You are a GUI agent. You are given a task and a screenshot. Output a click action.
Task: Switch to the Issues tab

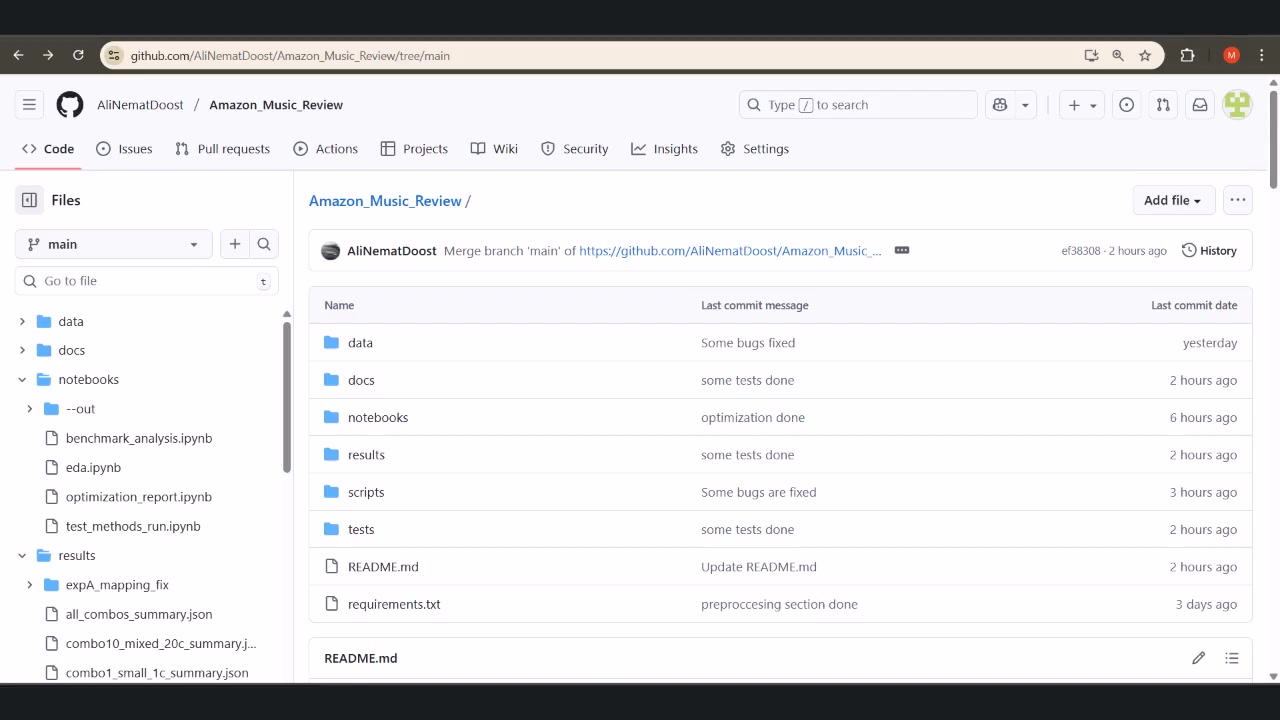(x=124, y=149)
